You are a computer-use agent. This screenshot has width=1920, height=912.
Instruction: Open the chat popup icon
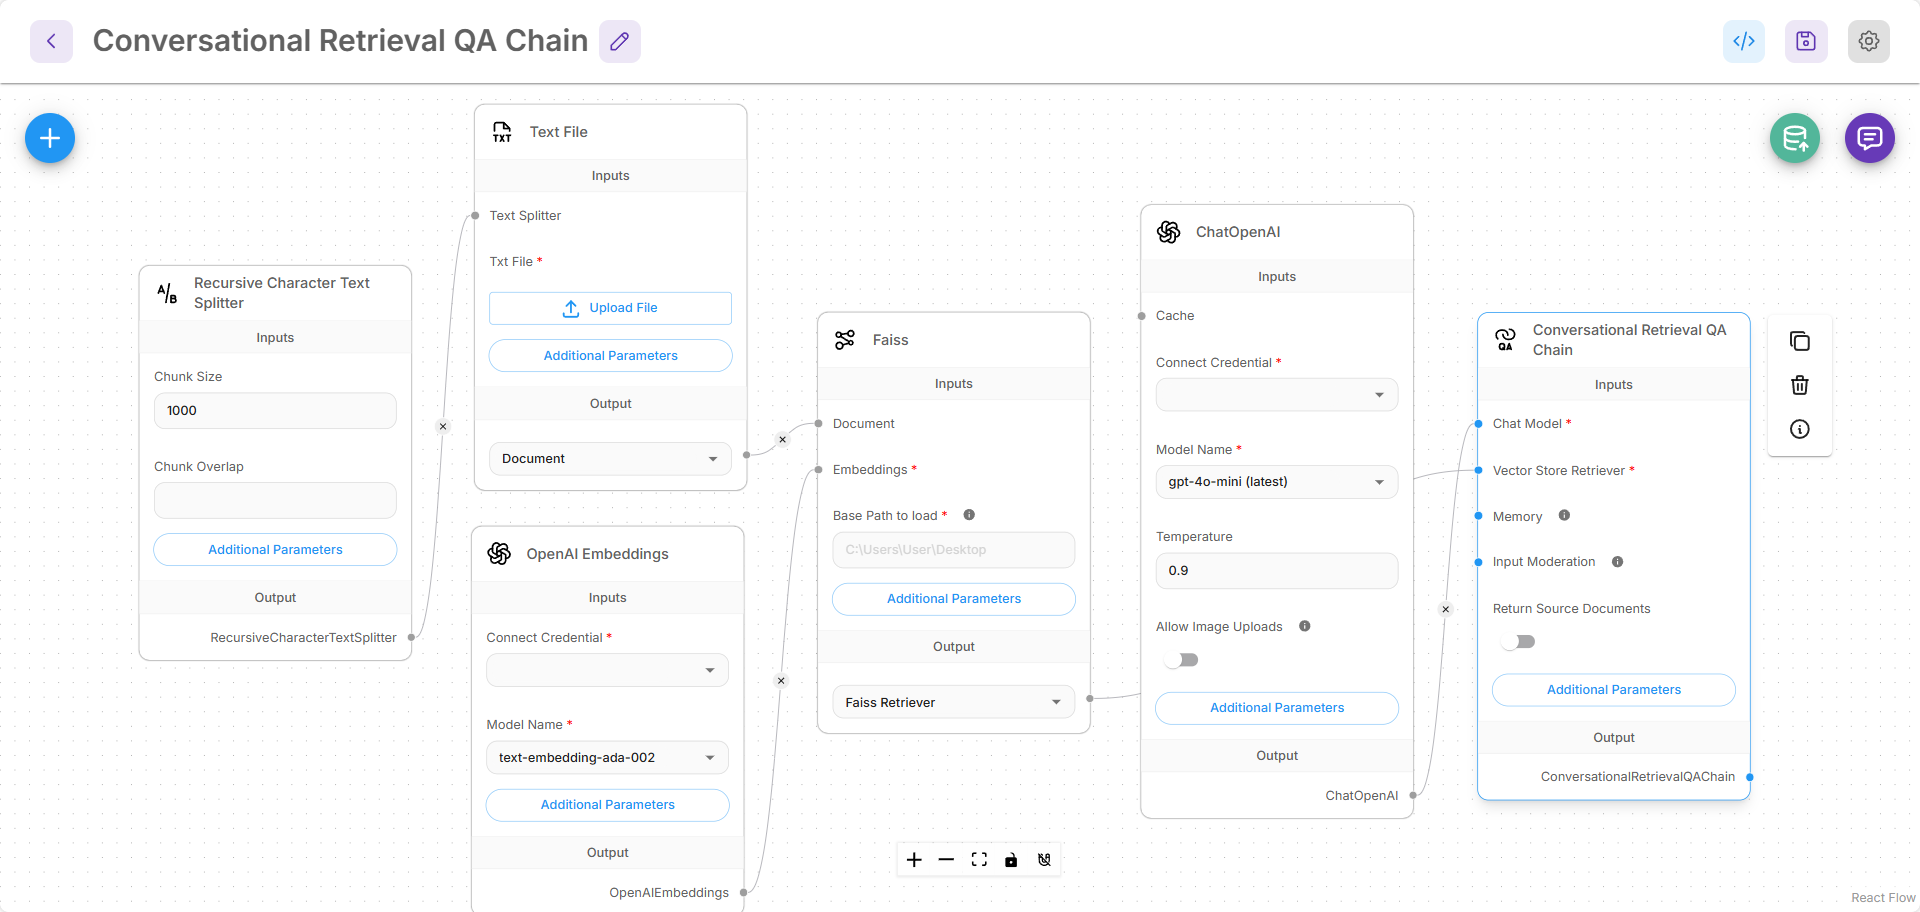(1868, 138)
